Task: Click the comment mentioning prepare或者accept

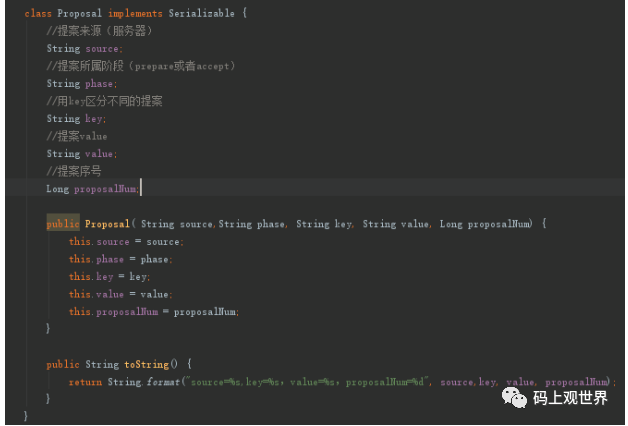Action: 140,66
